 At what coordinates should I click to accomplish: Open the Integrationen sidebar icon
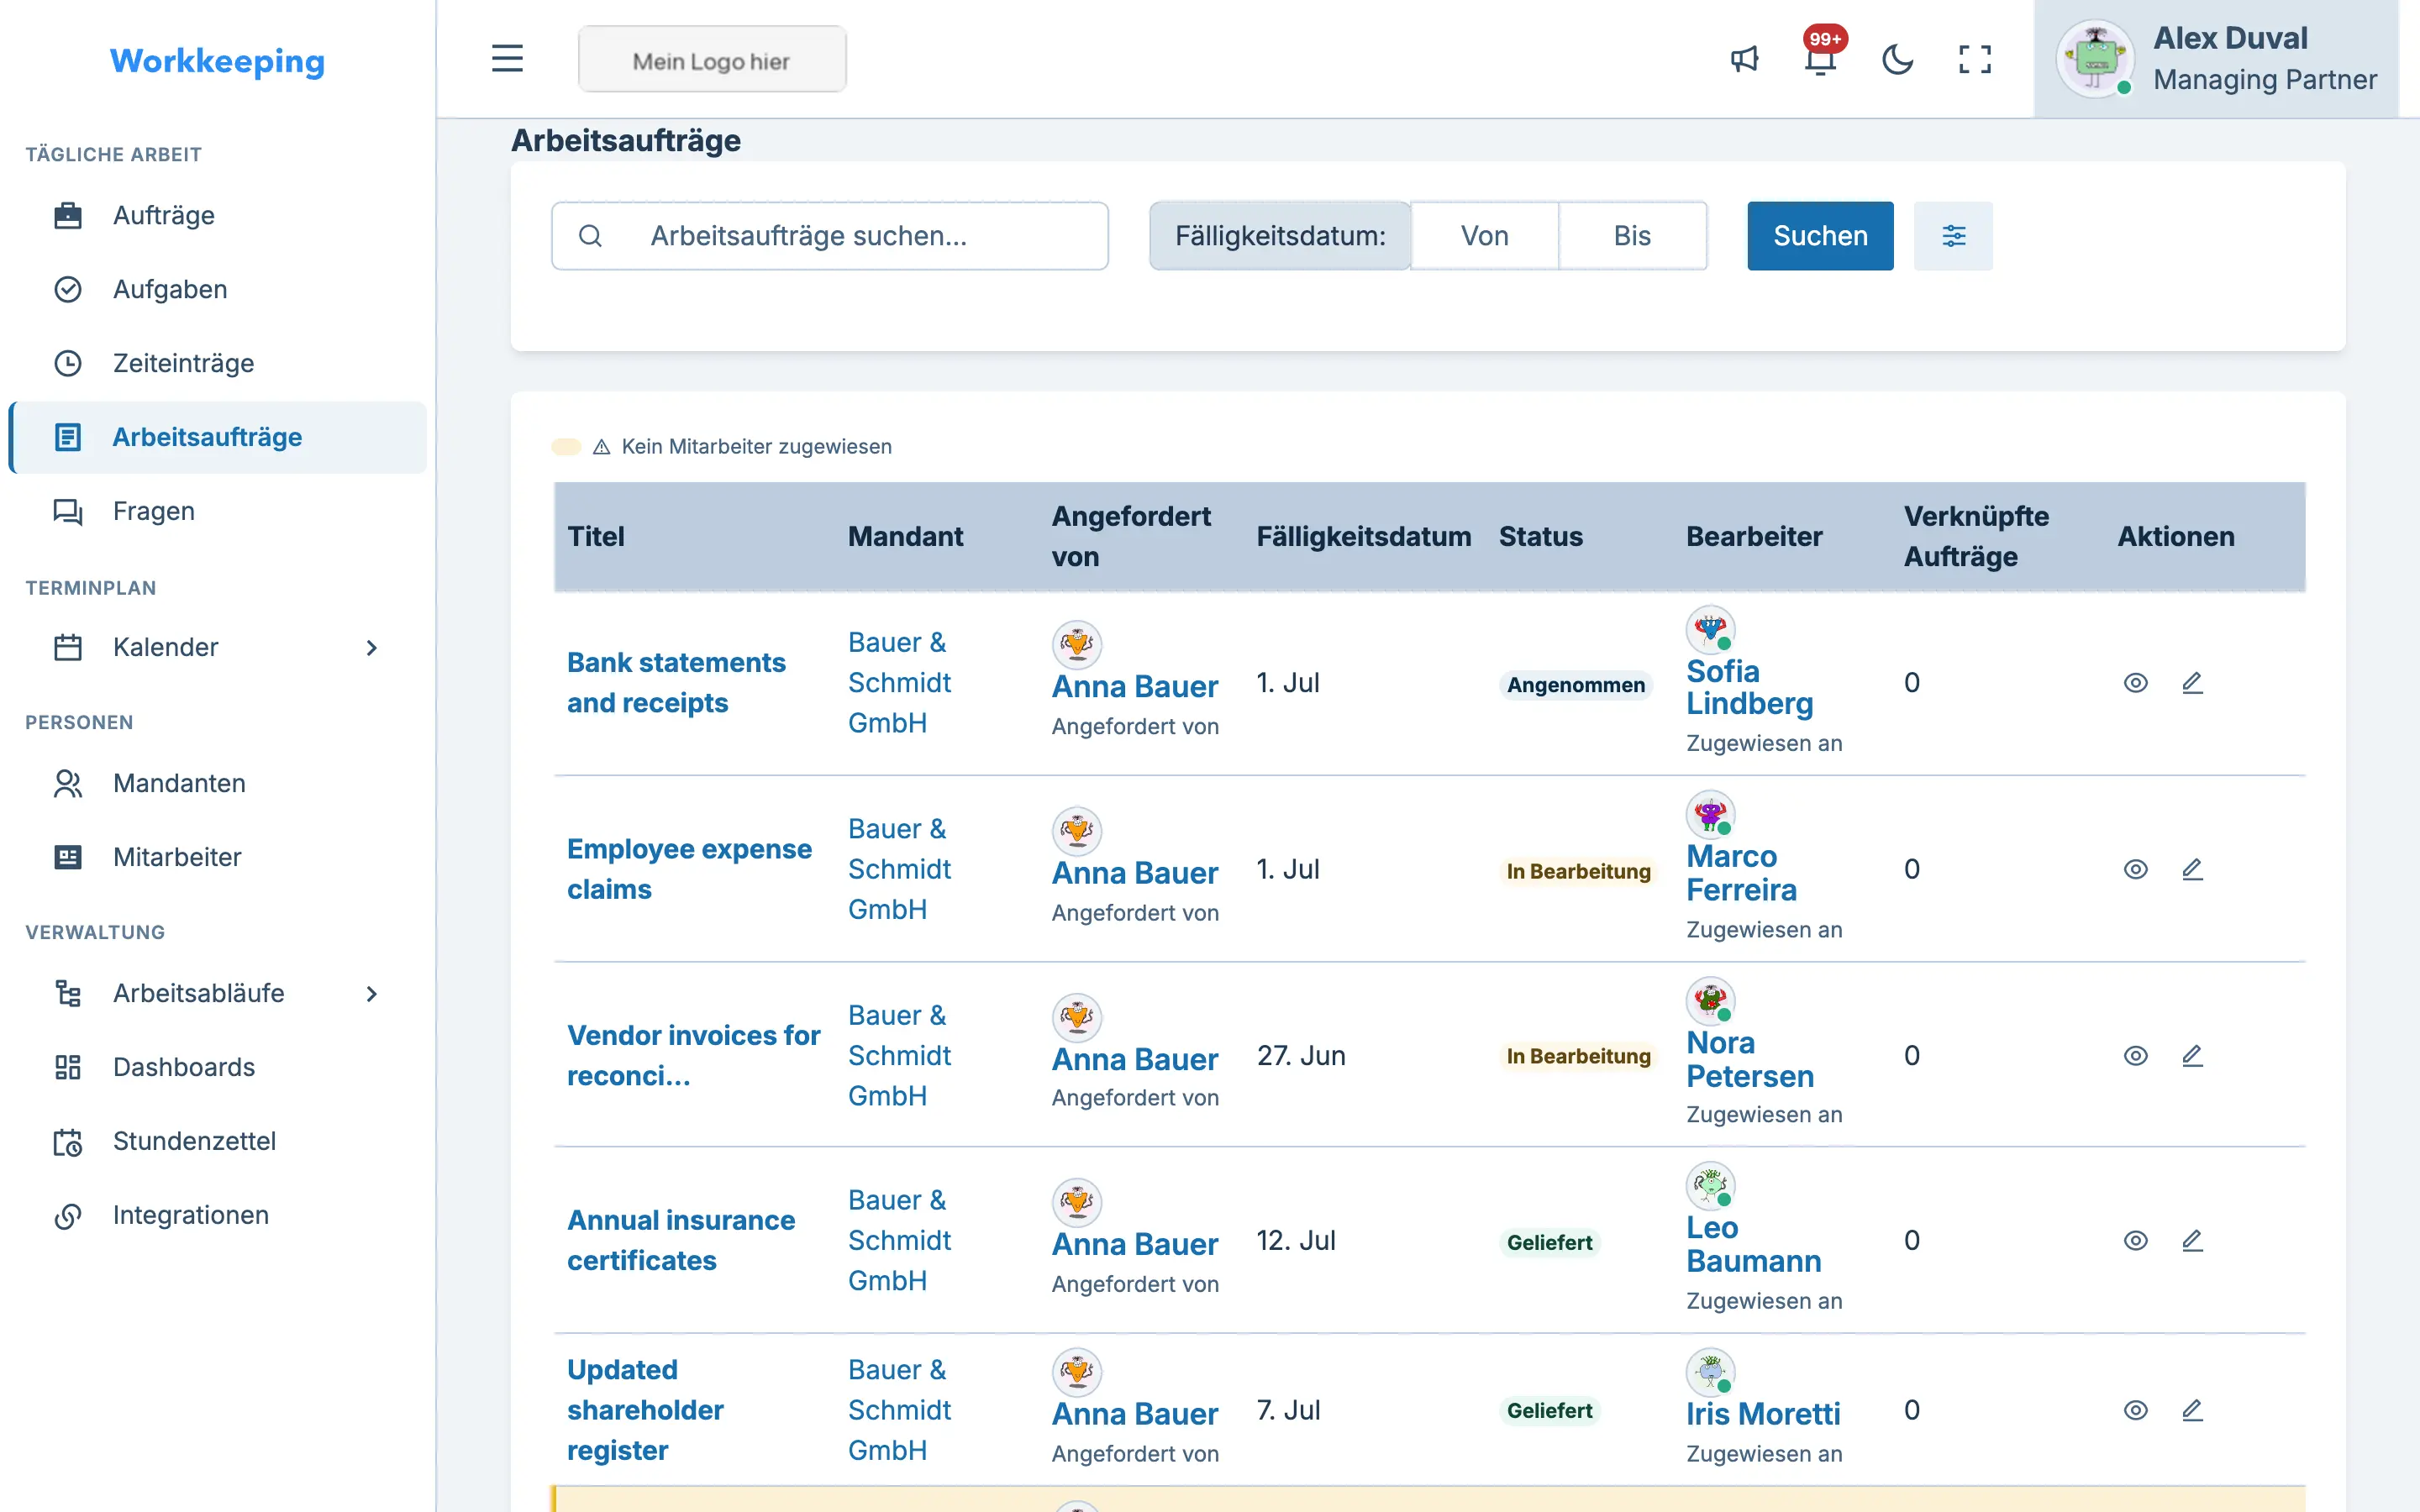[x=68, y=1216]
